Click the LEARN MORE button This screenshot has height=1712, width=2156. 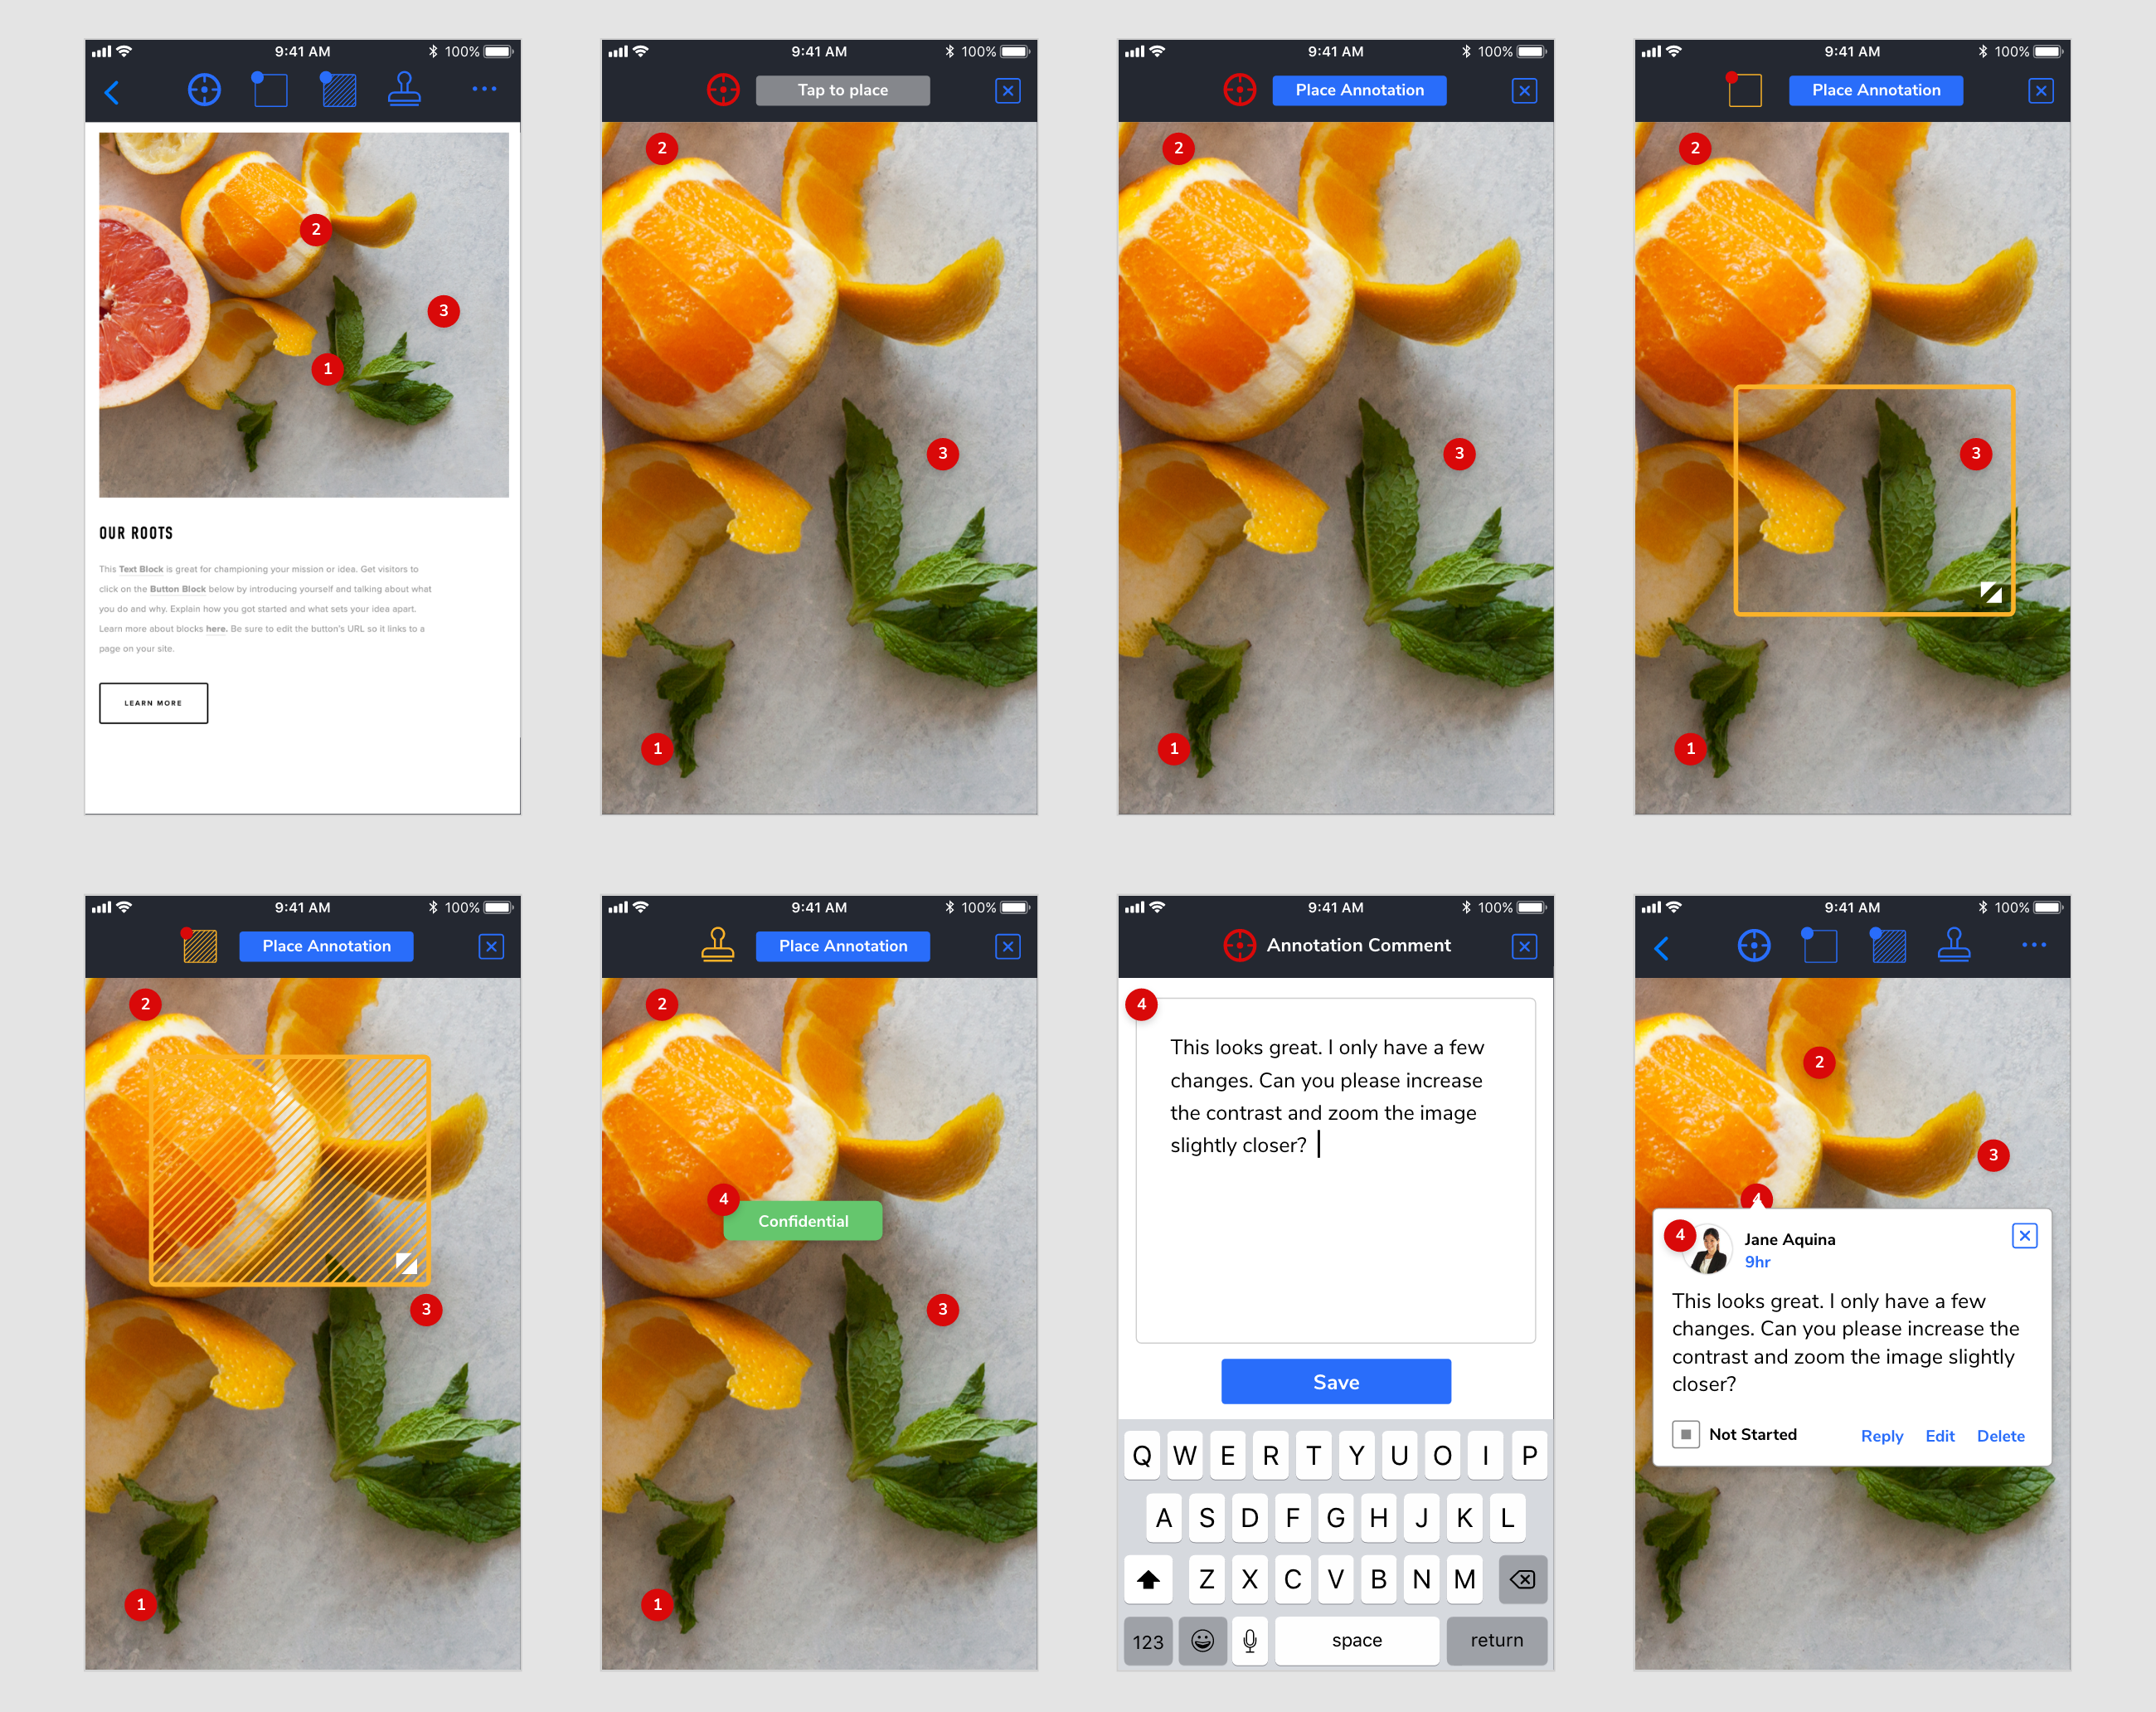154,703
